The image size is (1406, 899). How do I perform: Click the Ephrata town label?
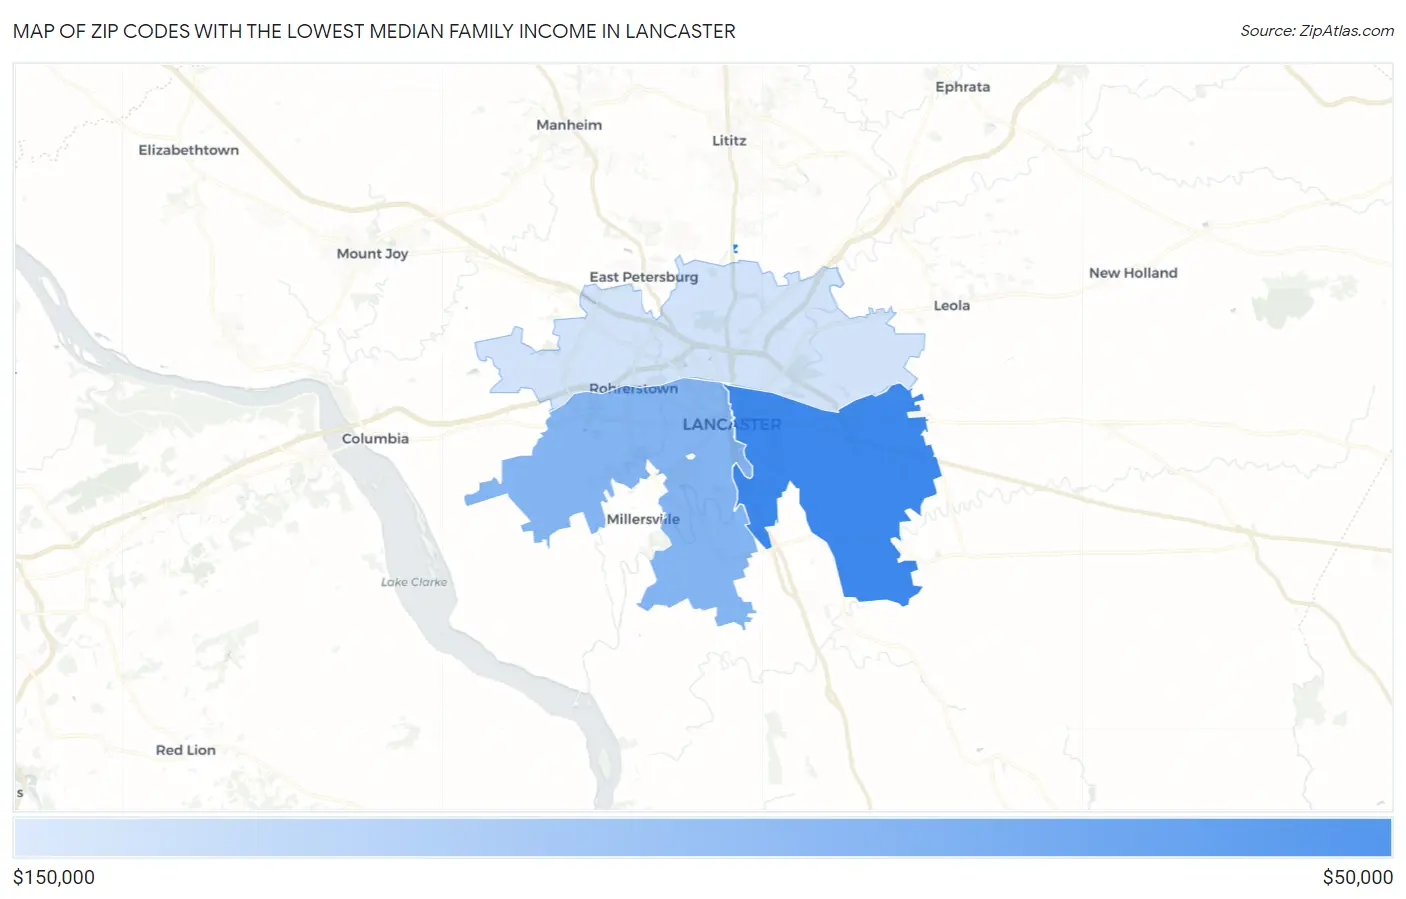pos(962,87)
